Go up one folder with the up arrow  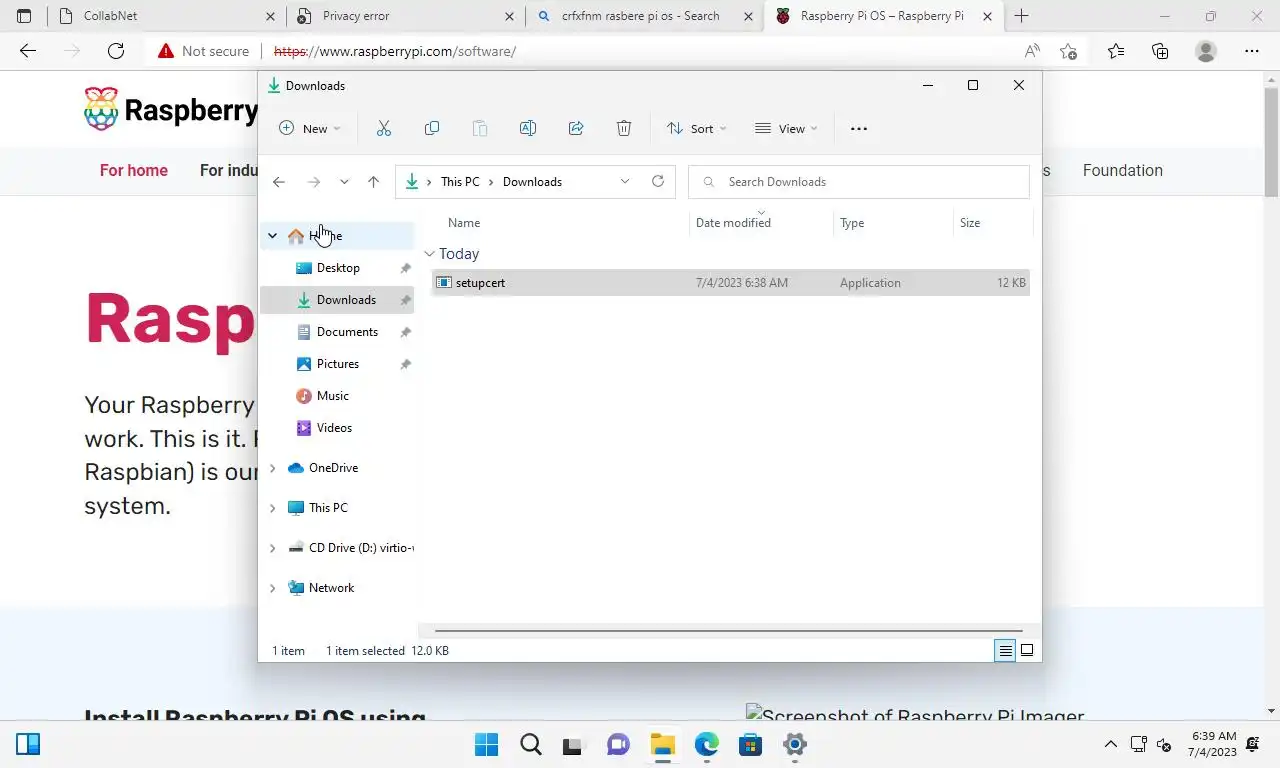pos(373,181)
